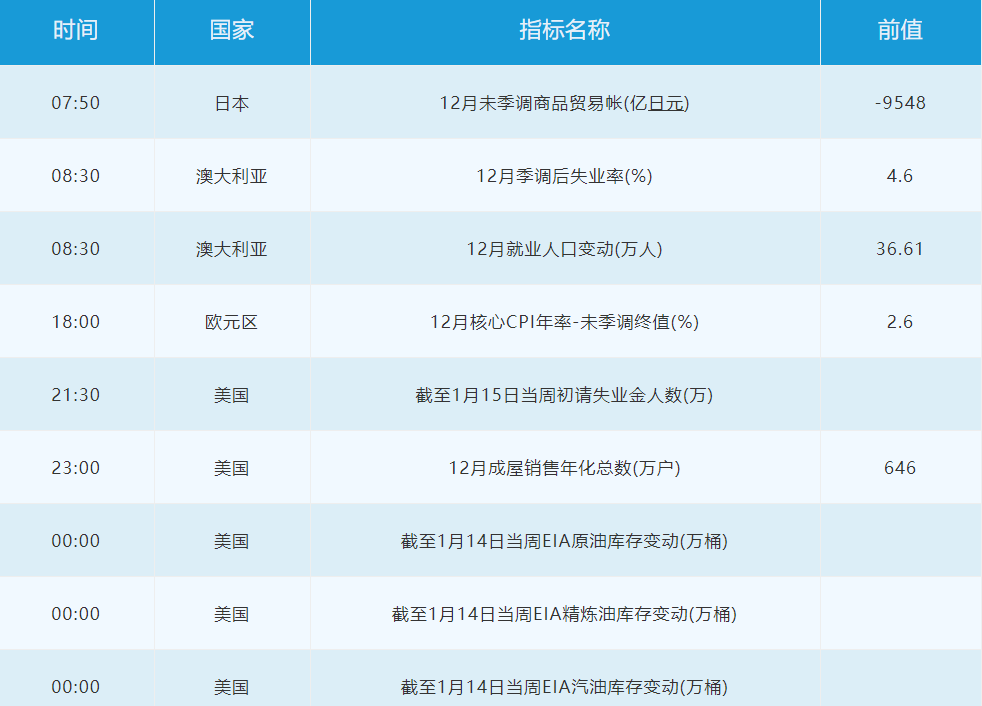Select 08:30 in the 失业率 row
Screen dimensions: 982x706
coord(76,176)
